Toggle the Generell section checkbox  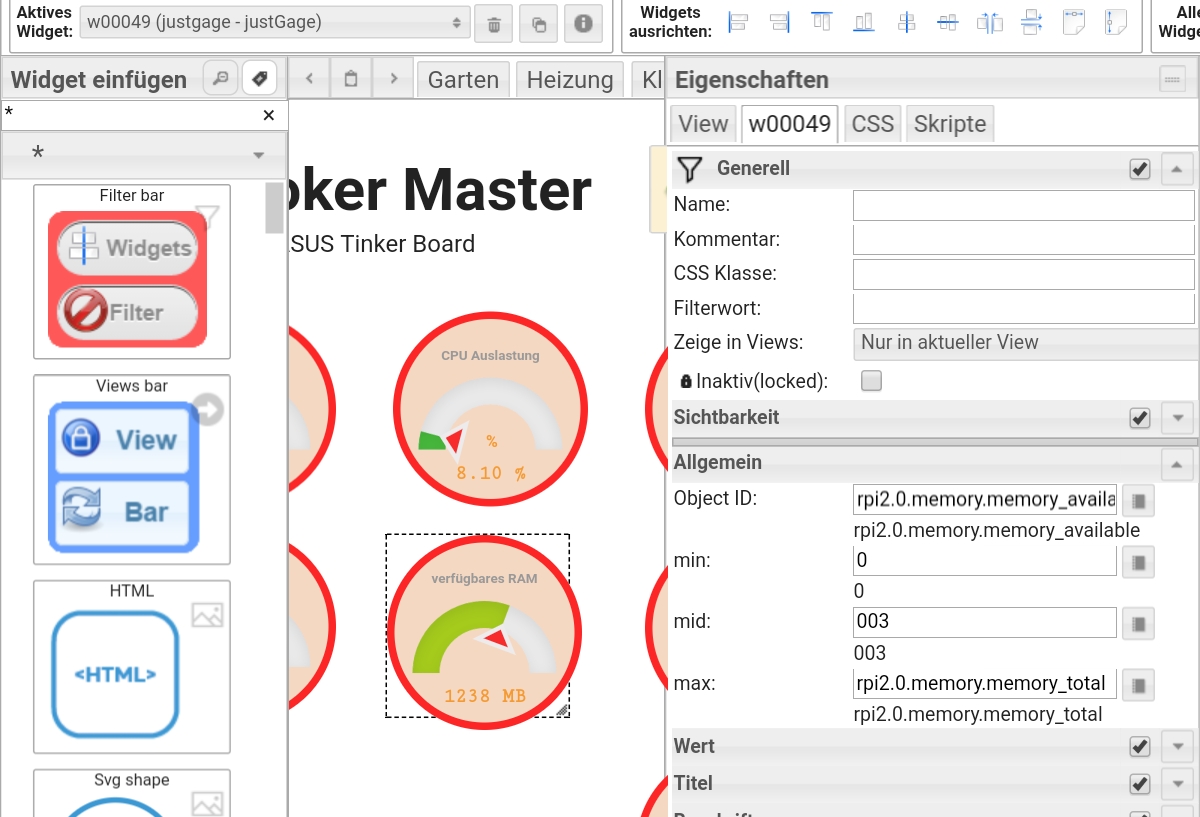(x=1140, y=169)
